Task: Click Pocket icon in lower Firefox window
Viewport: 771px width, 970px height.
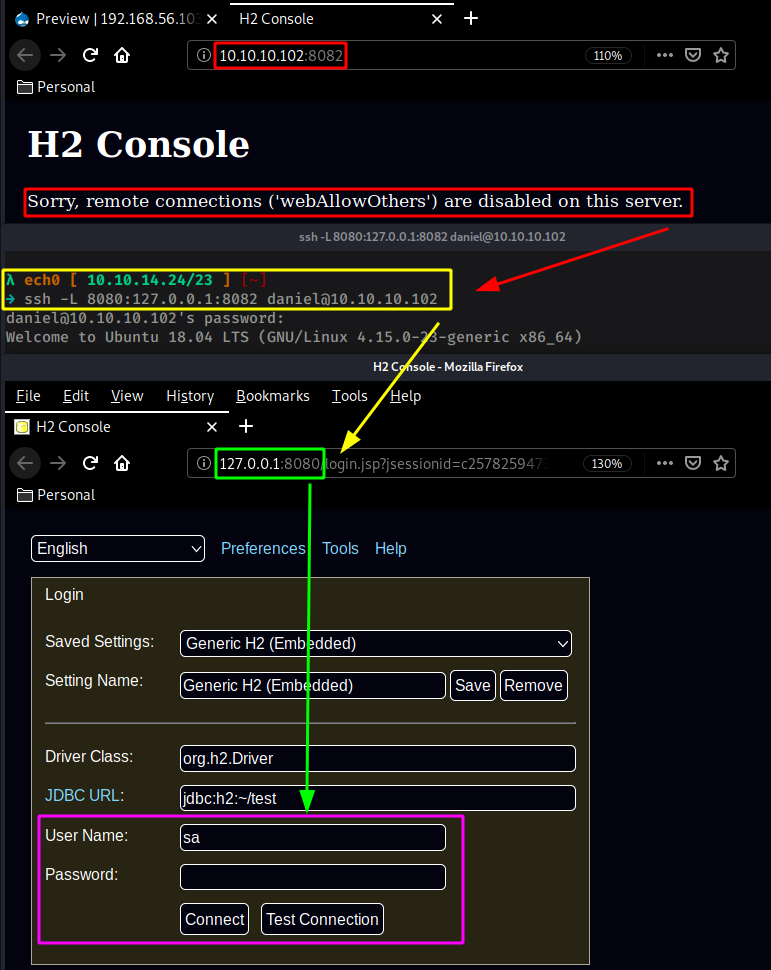Action: [693, 463]
